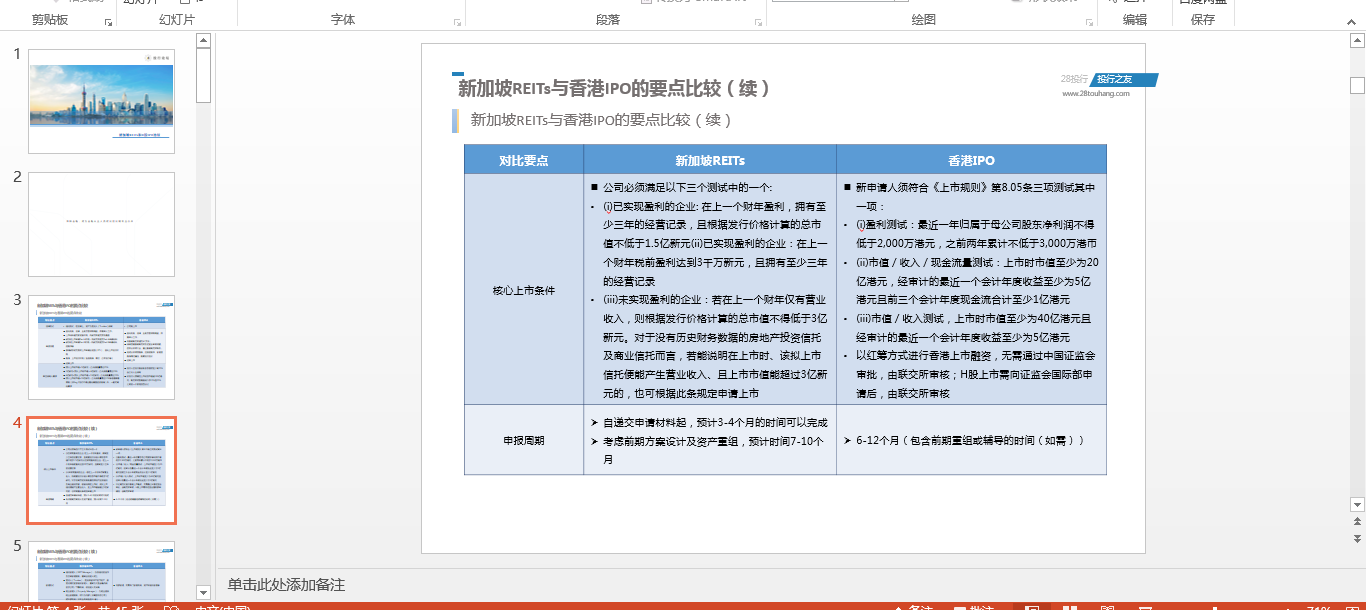
Task: Click the '投行之友' blue logo badge
Action: [x=1124, y=80]
